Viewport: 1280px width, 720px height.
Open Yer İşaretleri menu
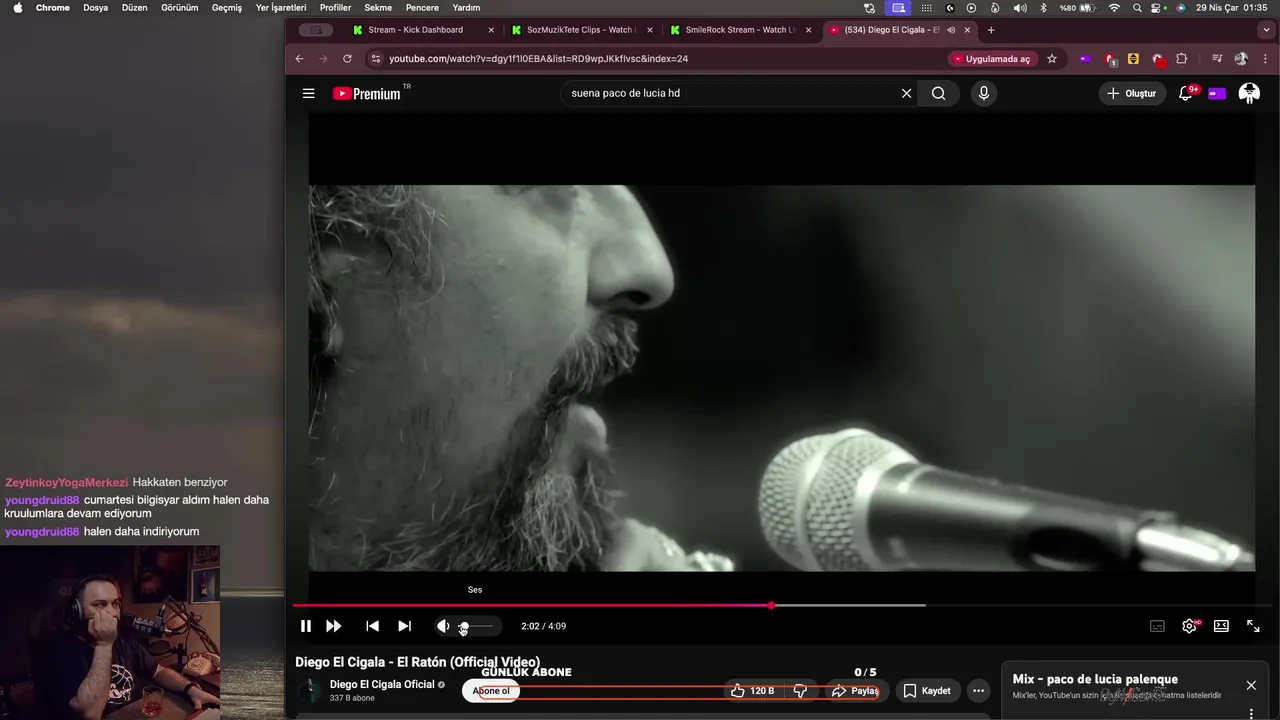[x=281, y=7]
